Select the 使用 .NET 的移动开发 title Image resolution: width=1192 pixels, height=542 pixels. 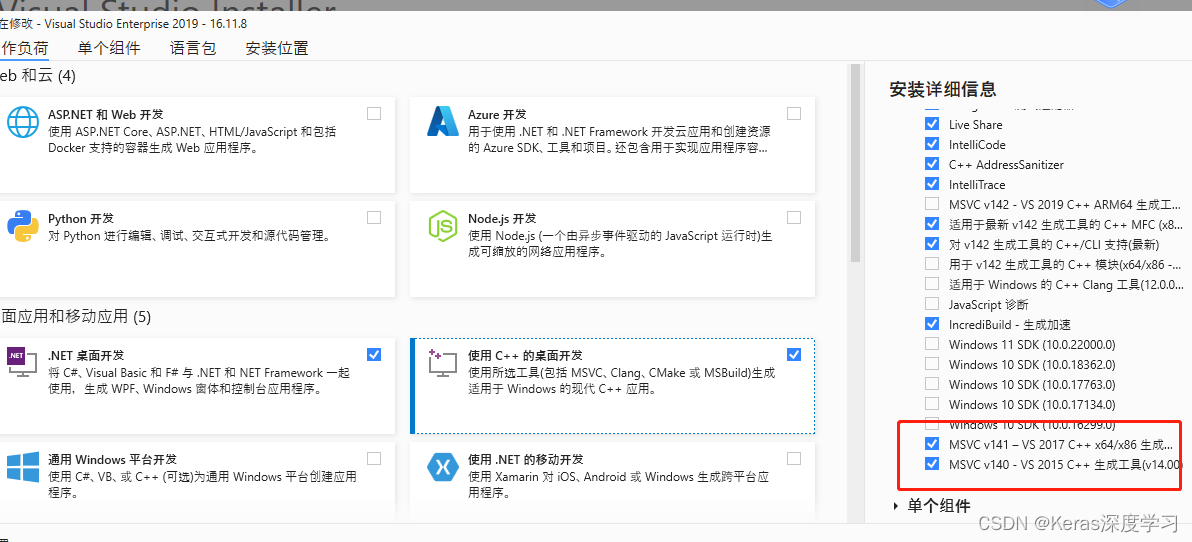526,460
